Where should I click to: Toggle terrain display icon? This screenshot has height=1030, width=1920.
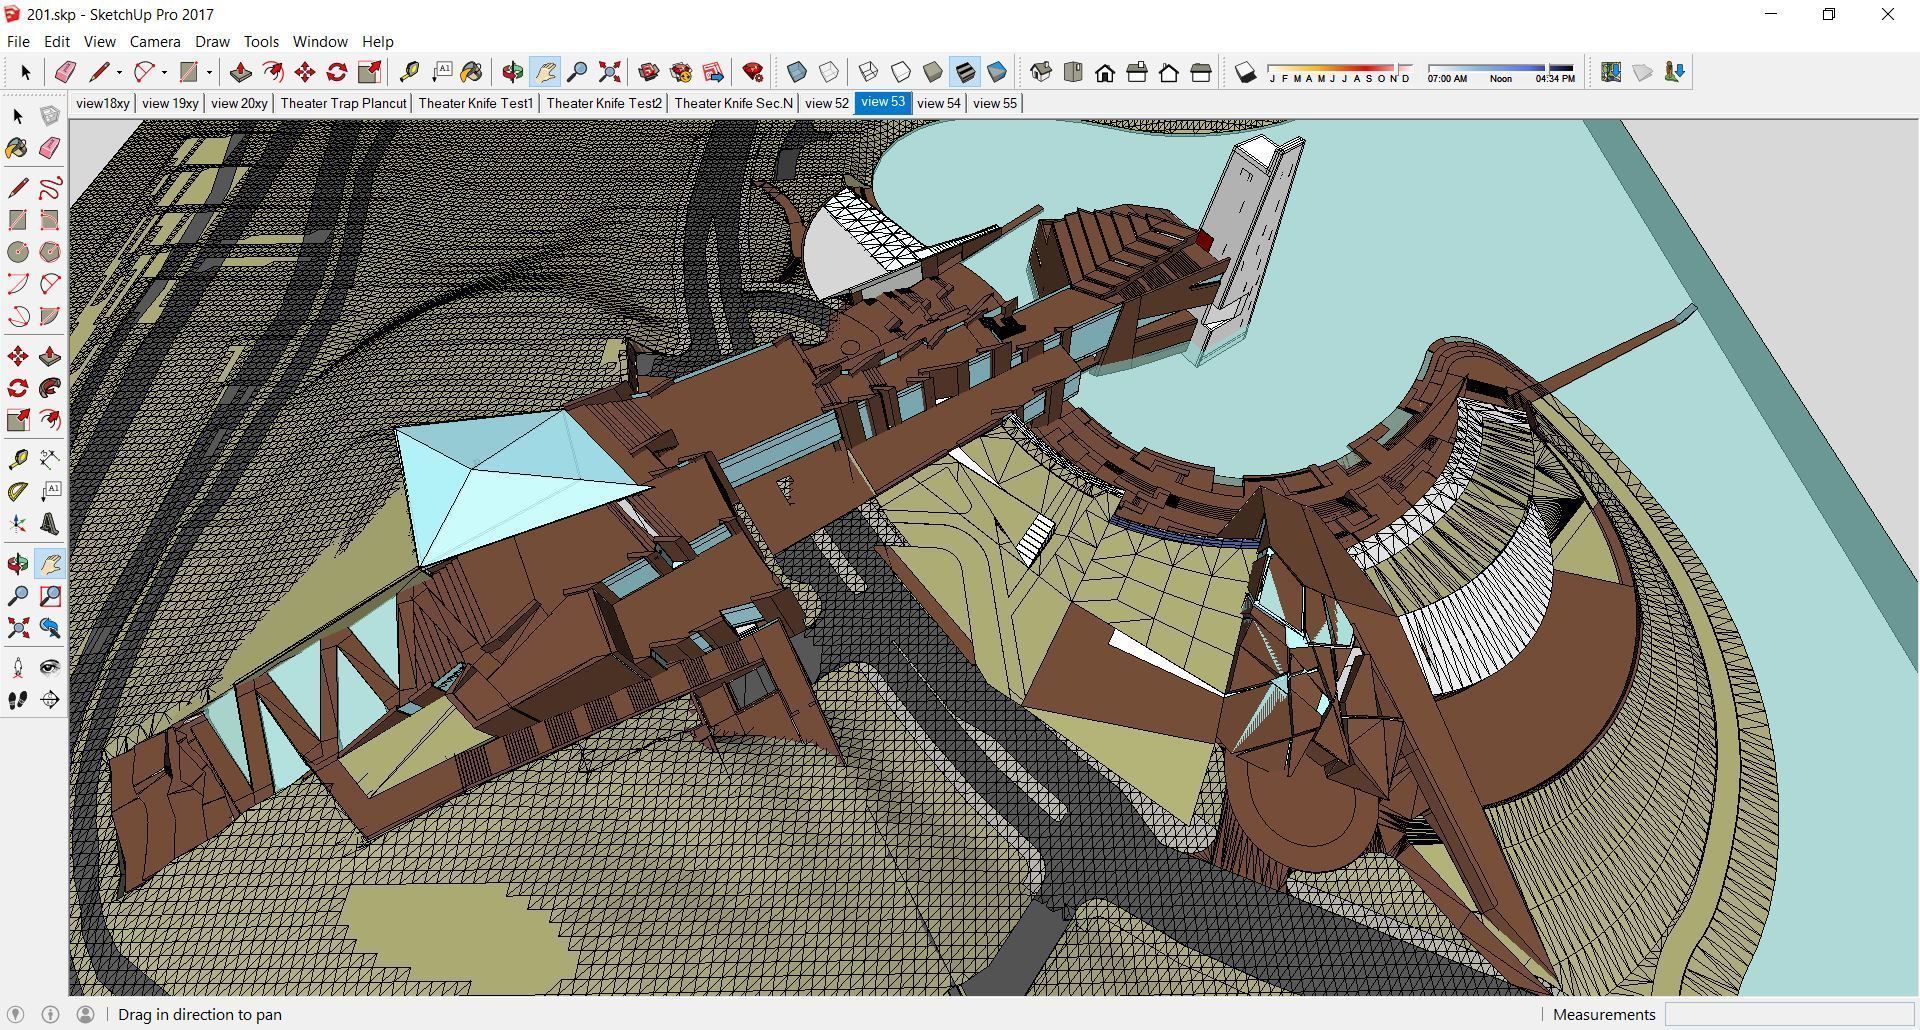coord(1643,72)
